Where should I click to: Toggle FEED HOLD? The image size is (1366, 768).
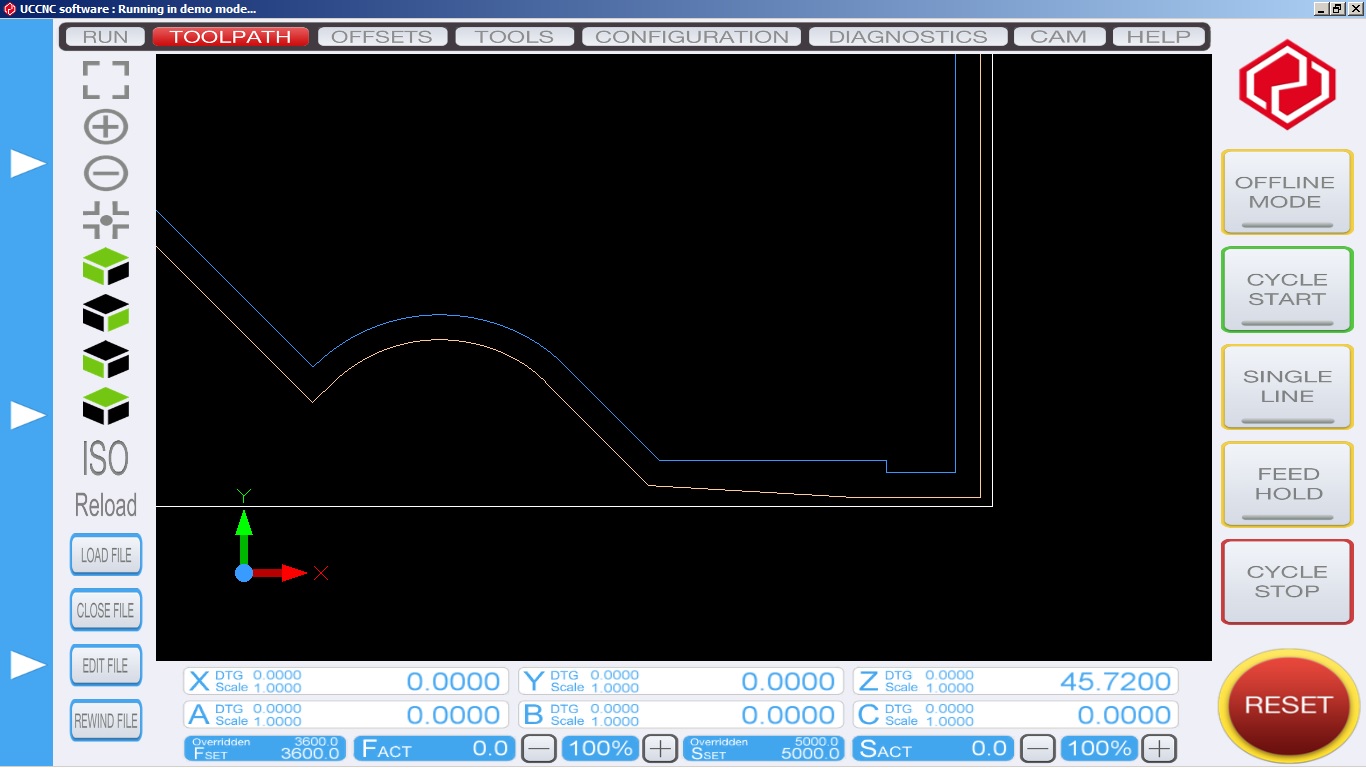(x=1287, y=484)
